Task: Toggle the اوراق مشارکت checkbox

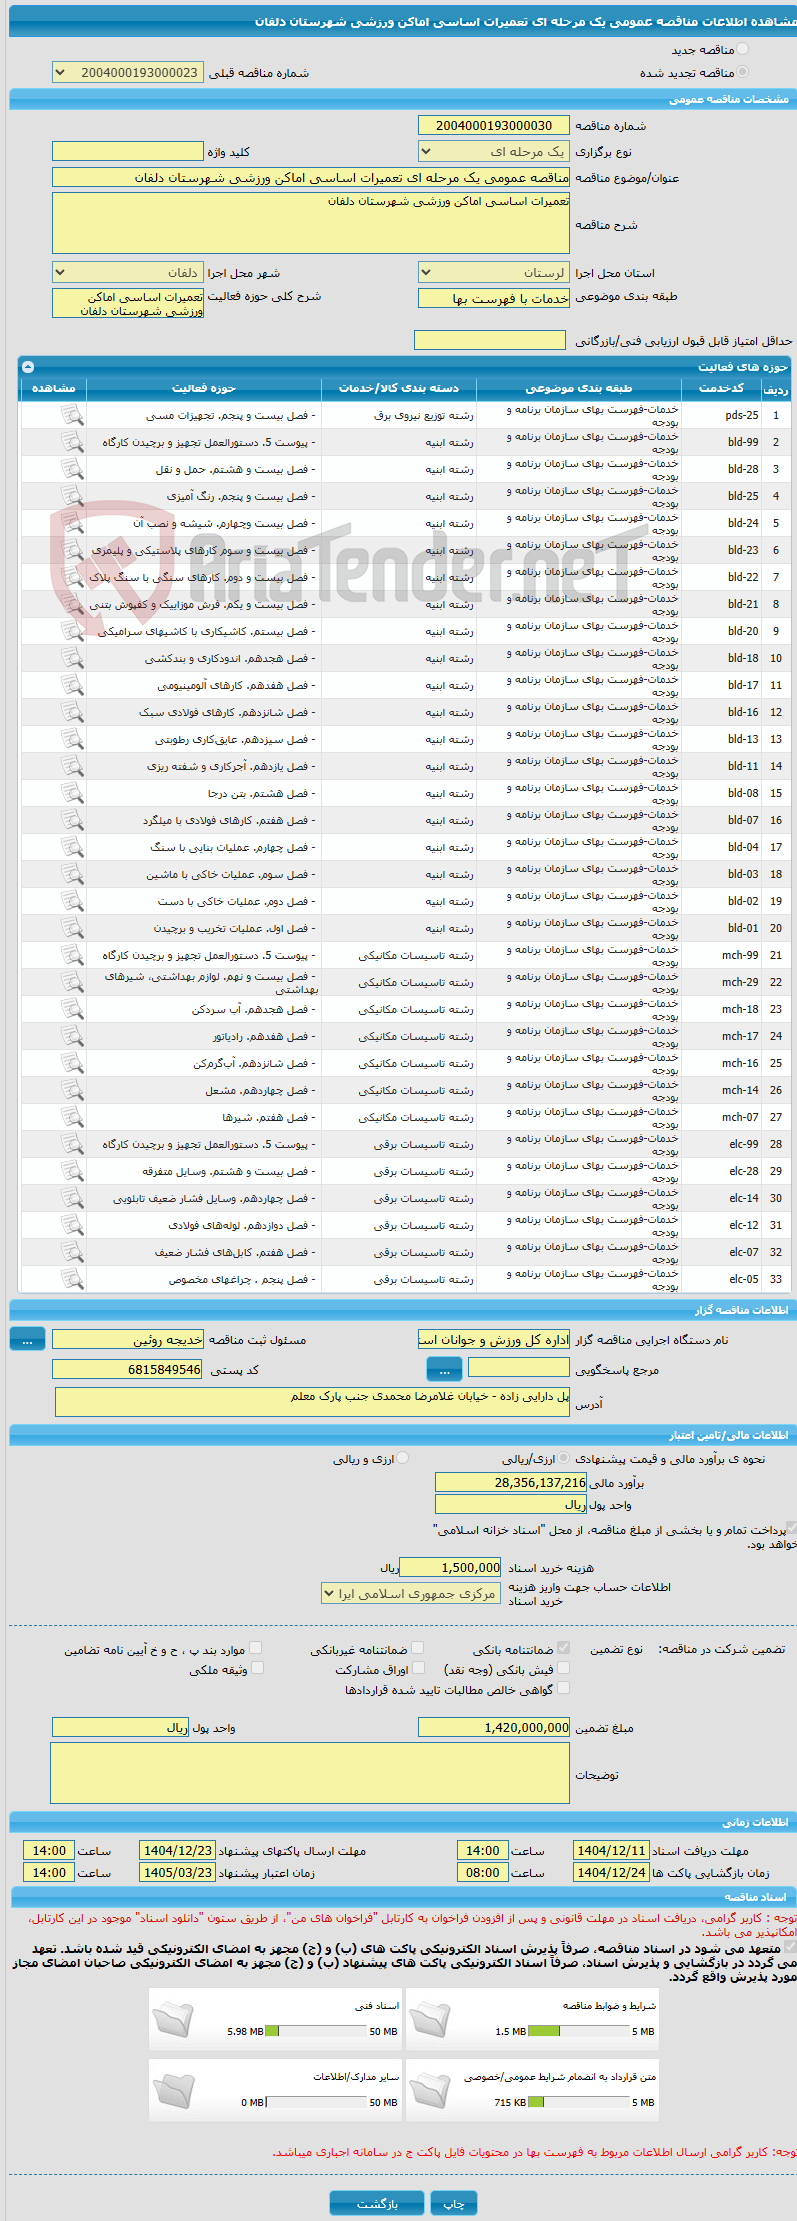Action: click(x=419, y=1668)
